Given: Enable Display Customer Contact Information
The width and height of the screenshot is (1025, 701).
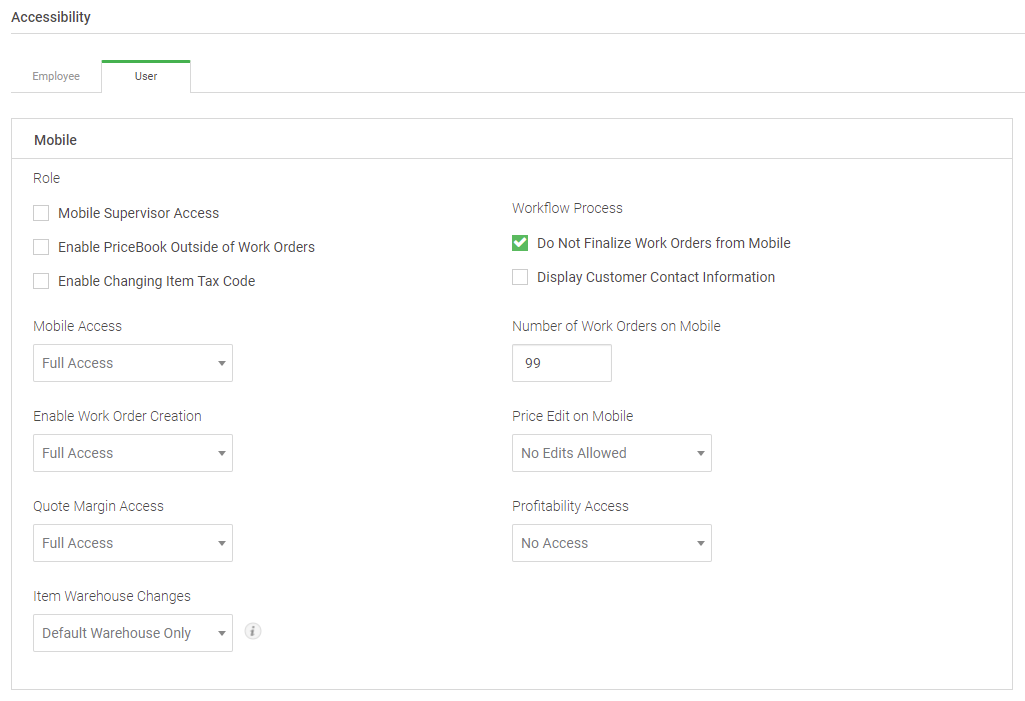Looking at the screenshot, I should coord(520,277).
